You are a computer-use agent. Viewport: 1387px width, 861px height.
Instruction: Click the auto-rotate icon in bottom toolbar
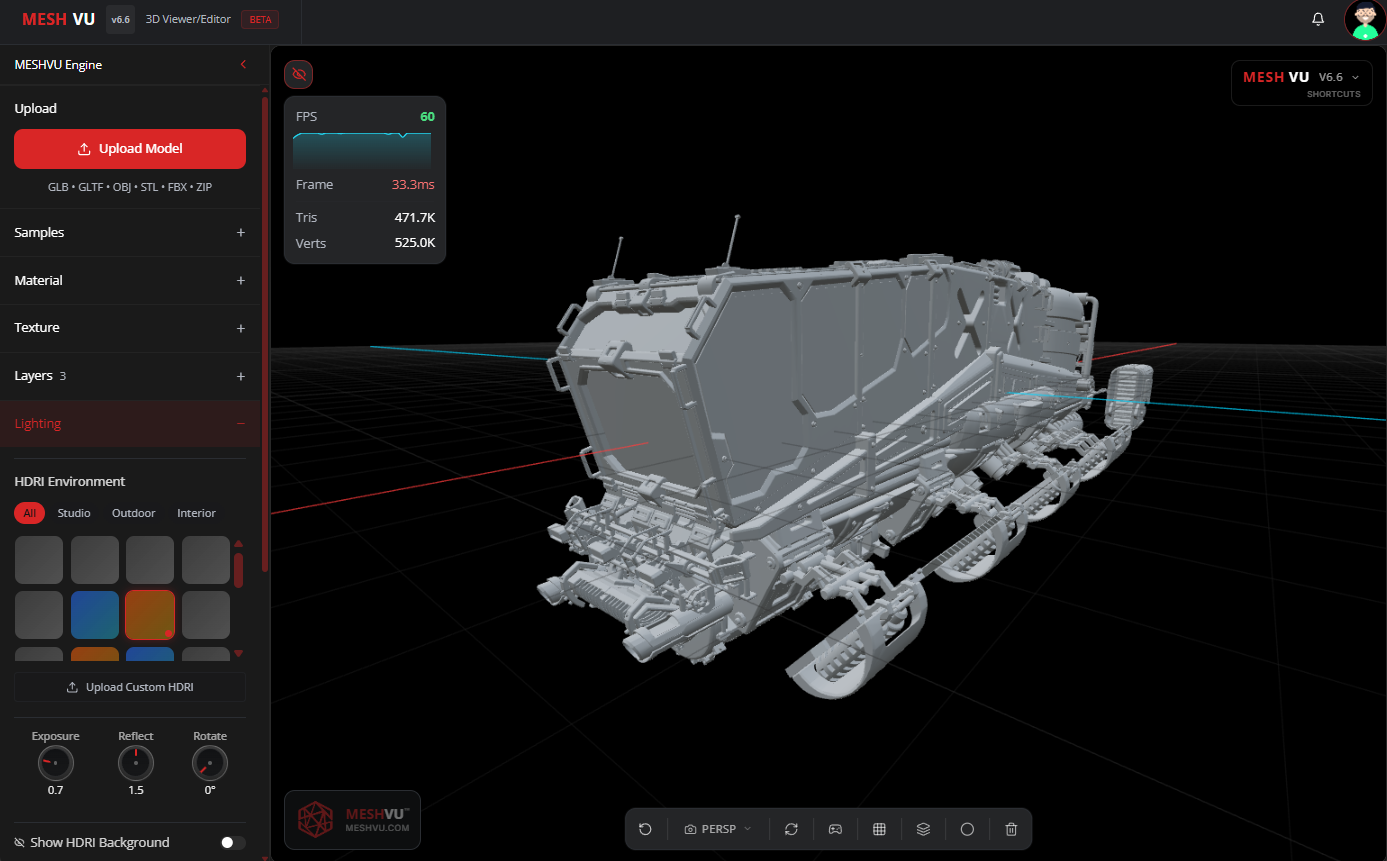point(791,829)
